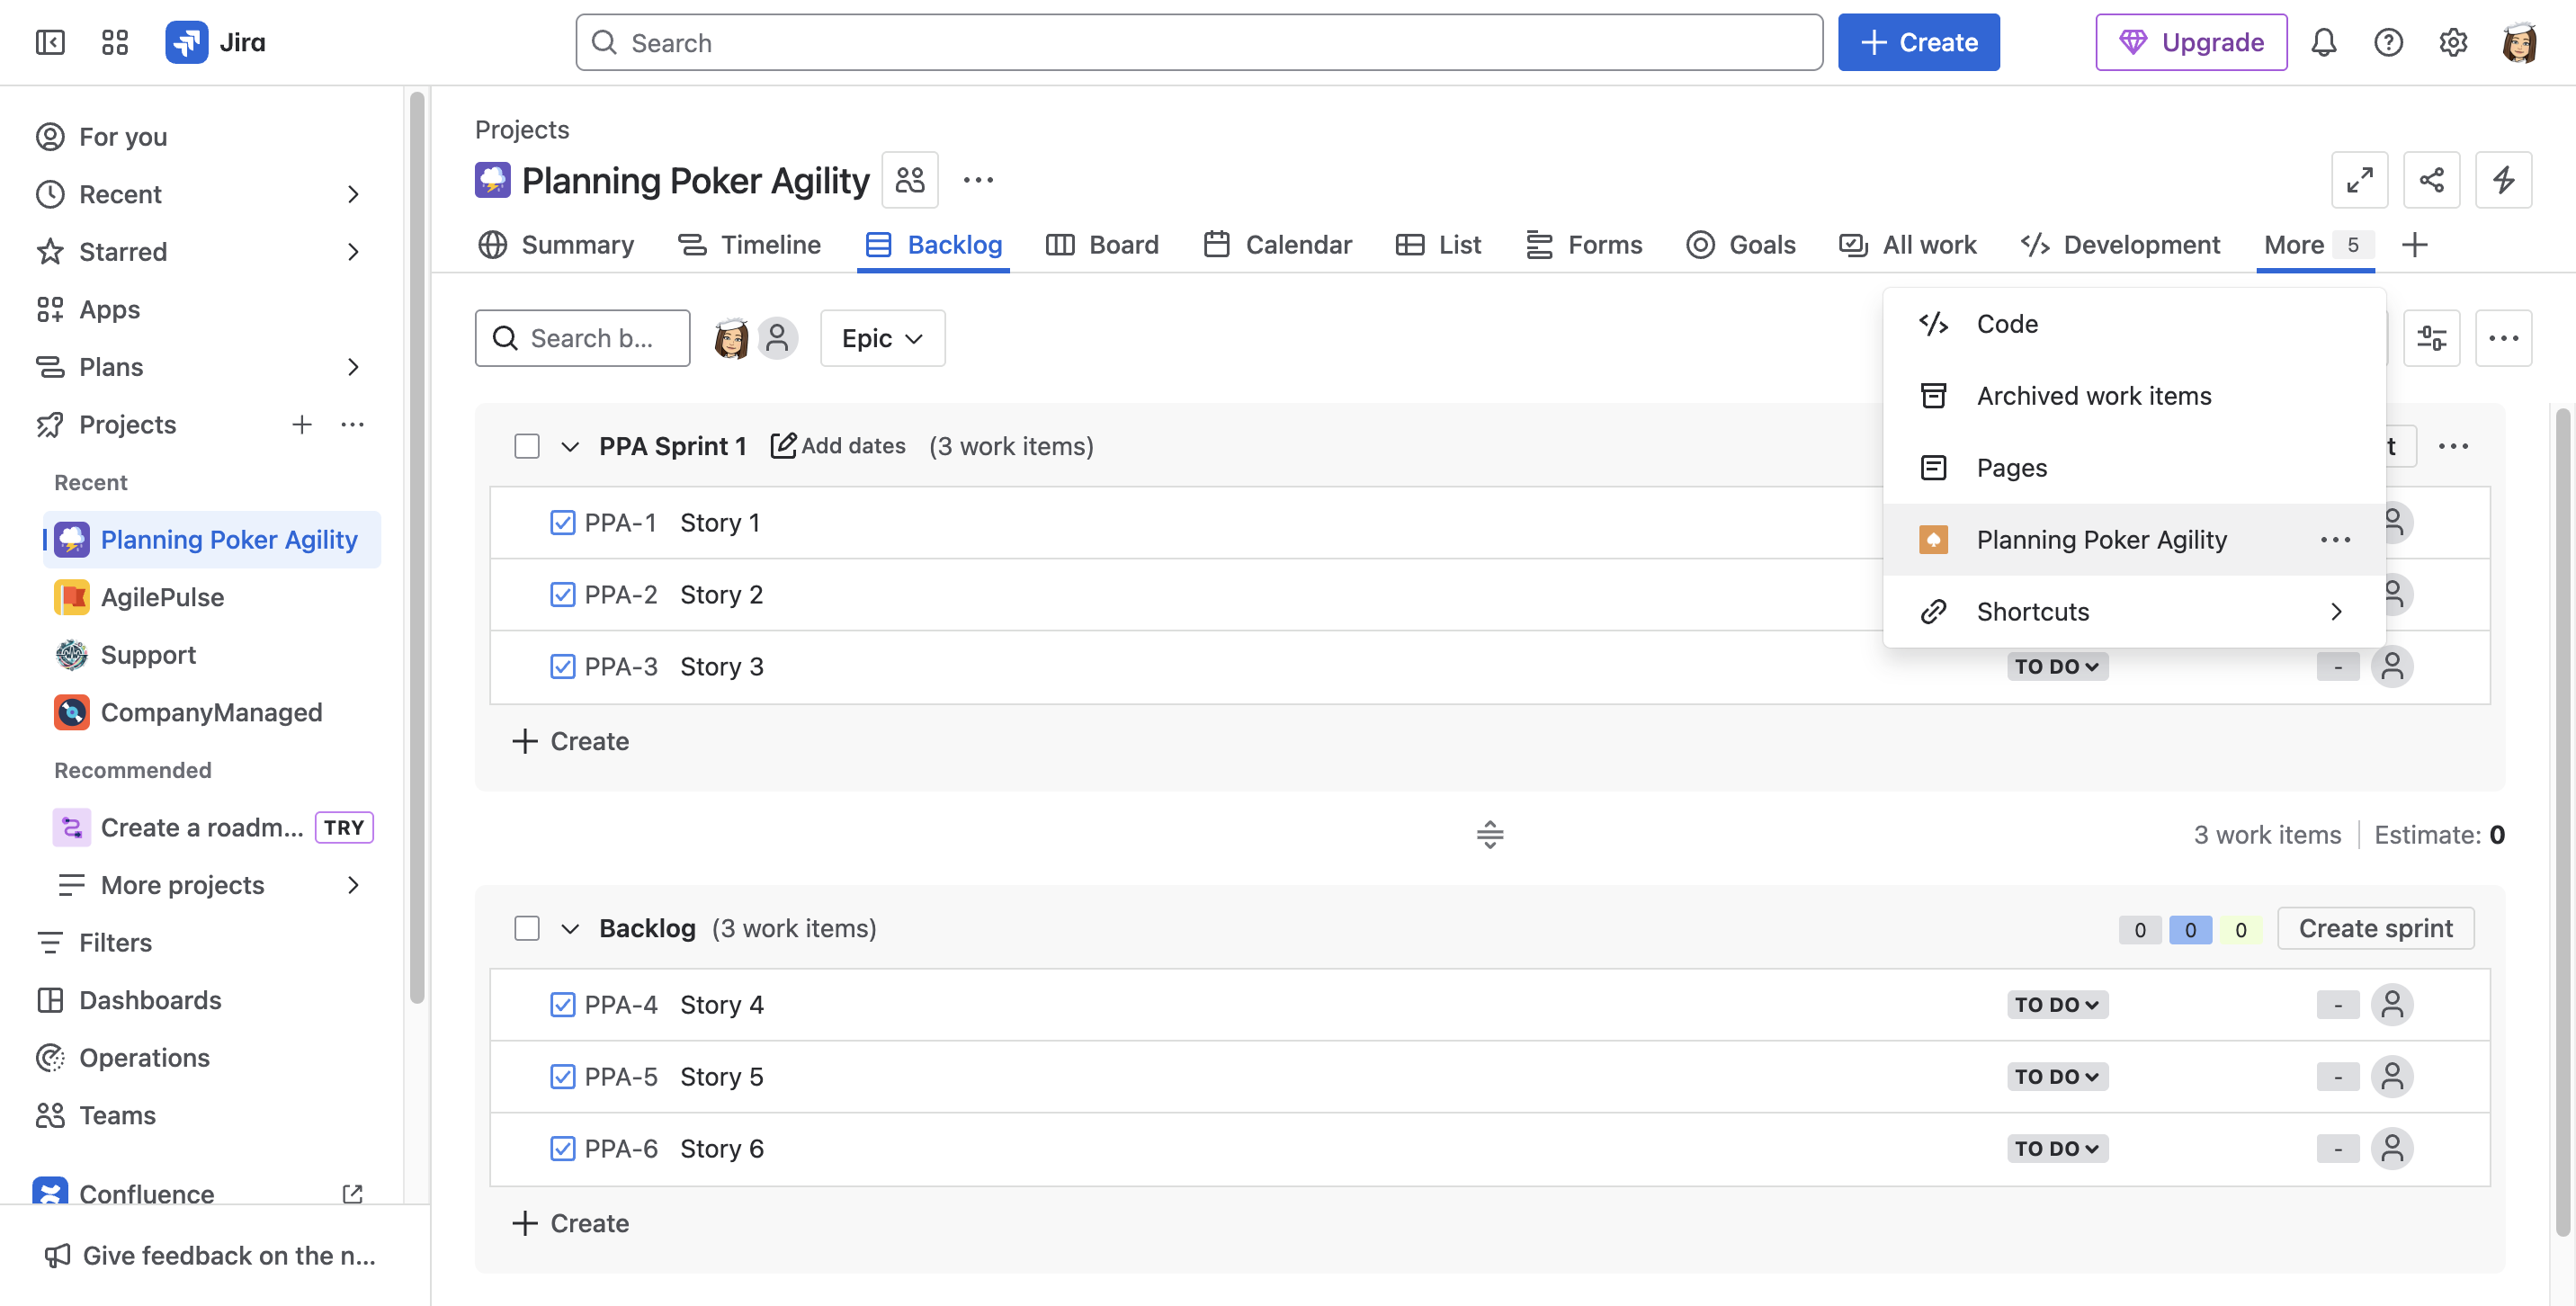The width and height of the screenshot is (2576, 1306).
Task: Expand Starred in the sidebar
Action: click(x=352, y=252)
